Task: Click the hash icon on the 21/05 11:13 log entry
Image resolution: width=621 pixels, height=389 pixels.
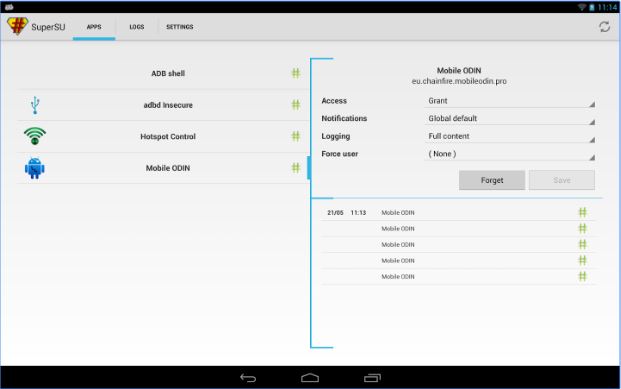Action: (x=582, y=213)
